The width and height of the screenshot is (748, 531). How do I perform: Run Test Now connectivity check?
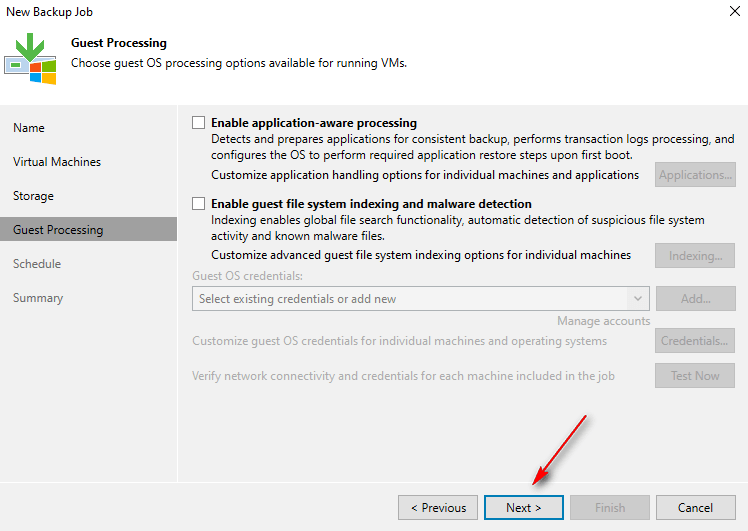(x=695, y=376)
